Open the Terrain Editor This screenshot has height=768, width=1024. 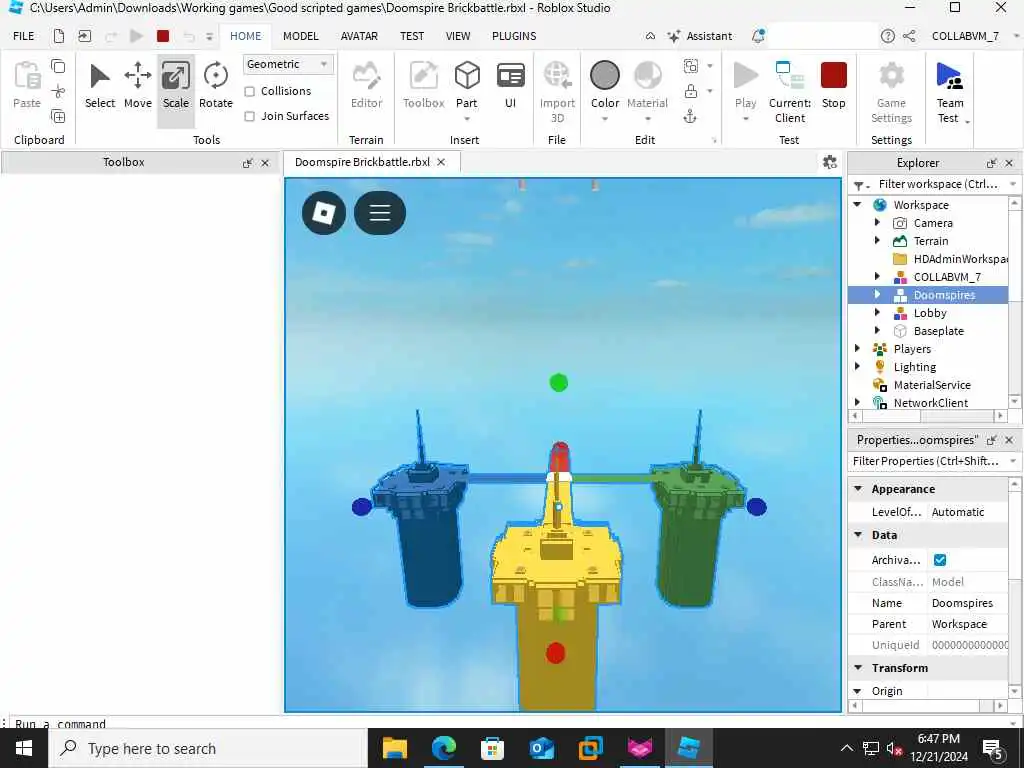pyautogui.click(x=366, y=86)
